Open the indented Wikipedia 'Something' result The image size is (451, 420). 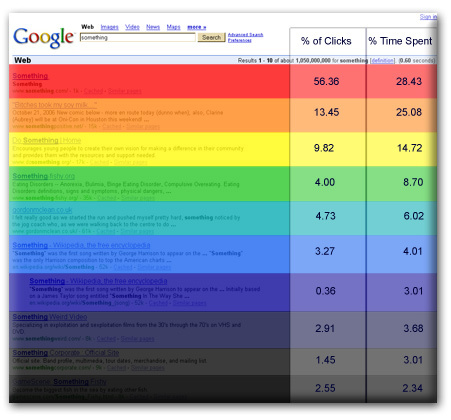pos(98,281)
